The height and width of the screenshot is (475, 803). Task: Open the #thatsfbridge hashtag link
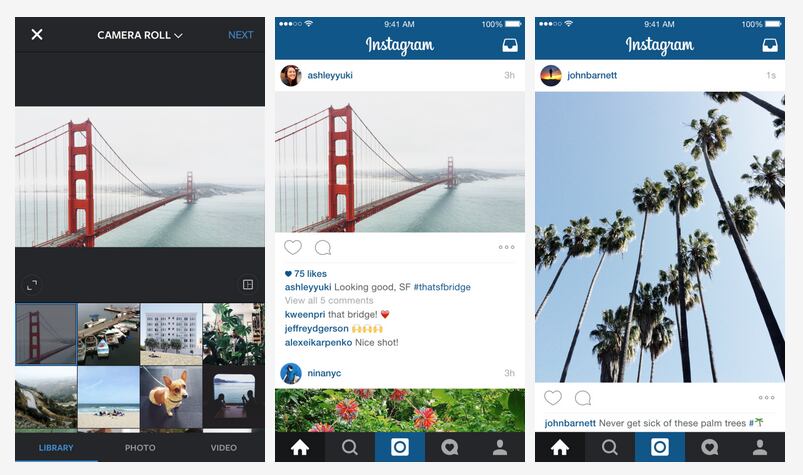click(442, 287)
